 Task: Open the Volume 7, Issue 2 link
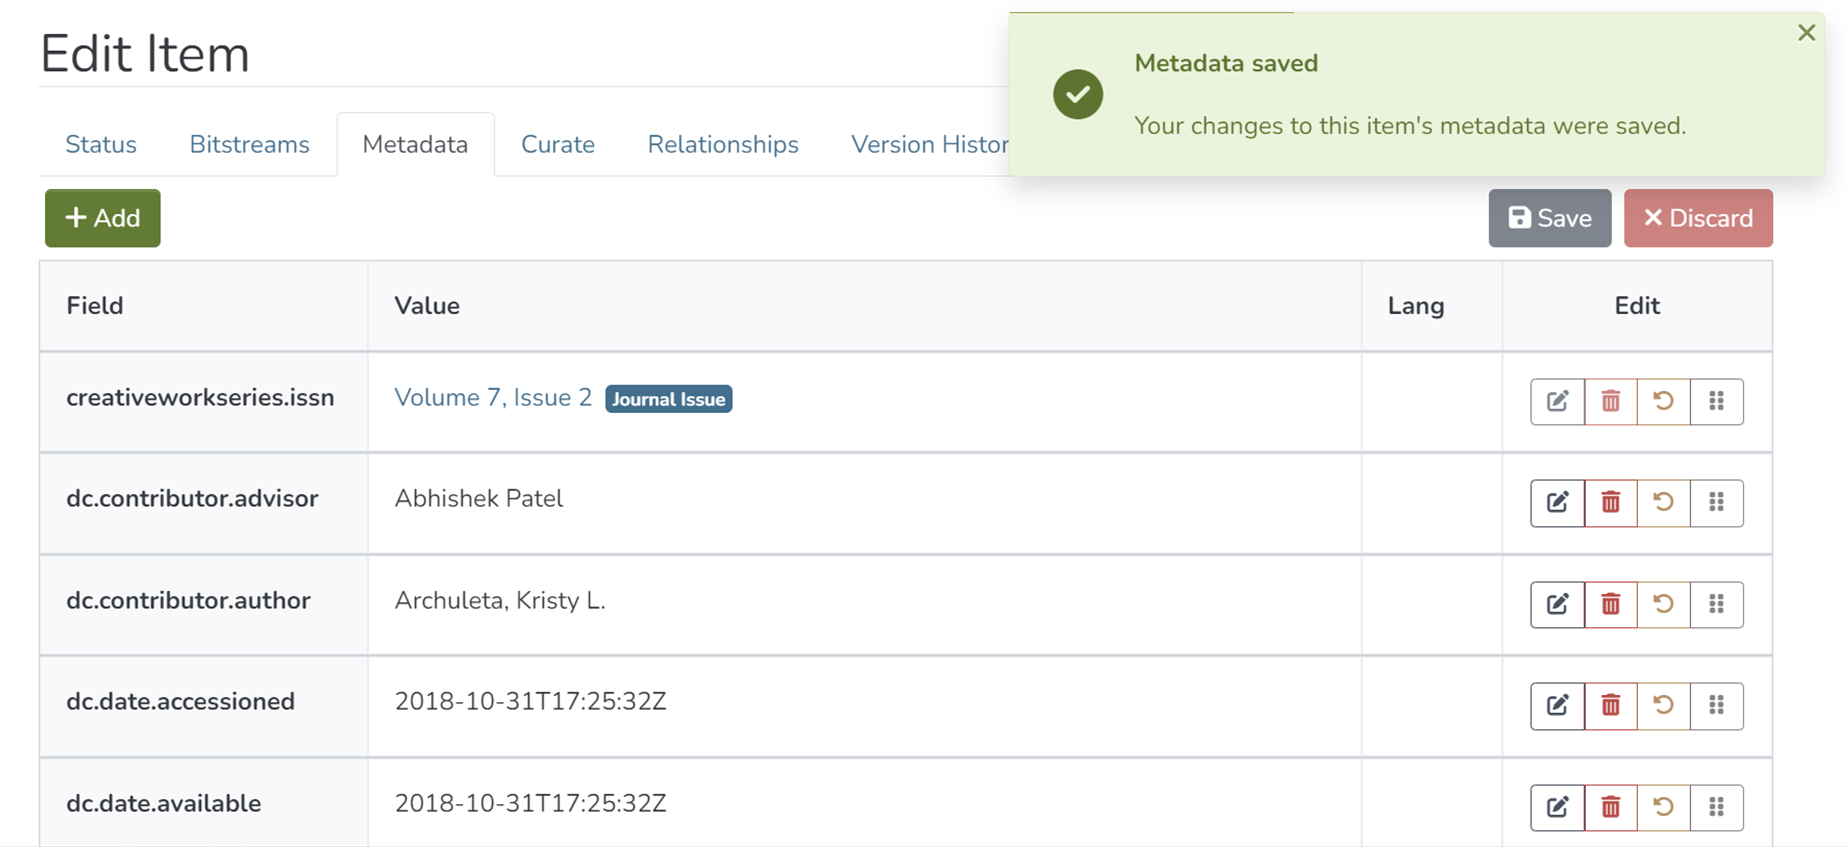[493, 398]
